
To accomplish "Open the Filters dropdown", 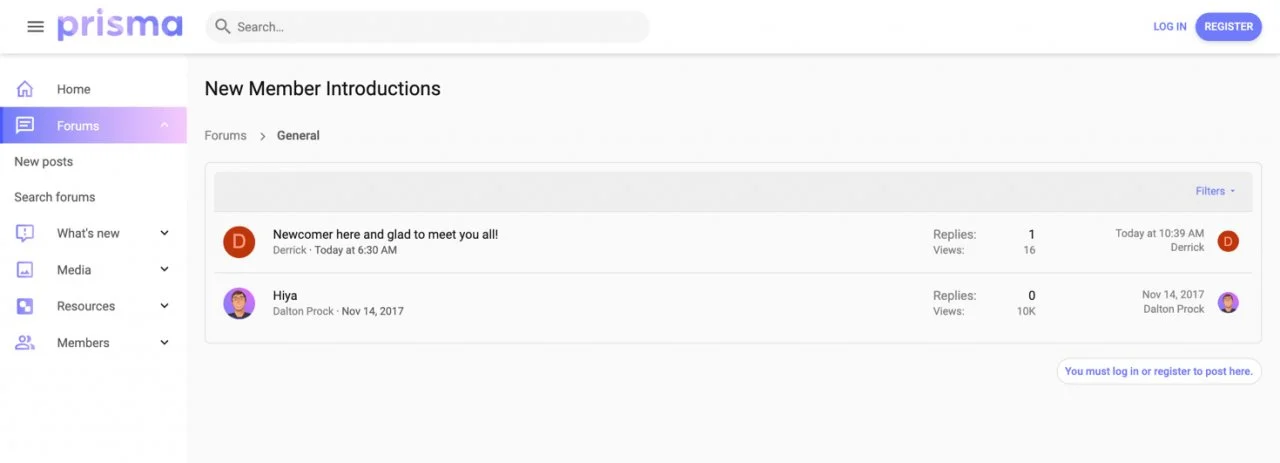I will click(x=1215, y=191).
